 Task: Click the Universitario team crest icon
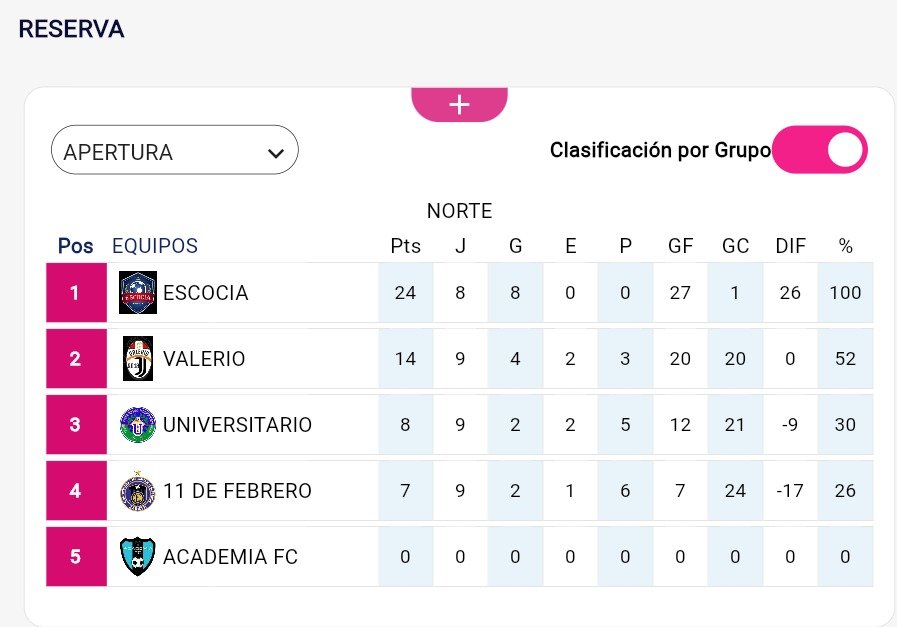[x=138, y=425]
